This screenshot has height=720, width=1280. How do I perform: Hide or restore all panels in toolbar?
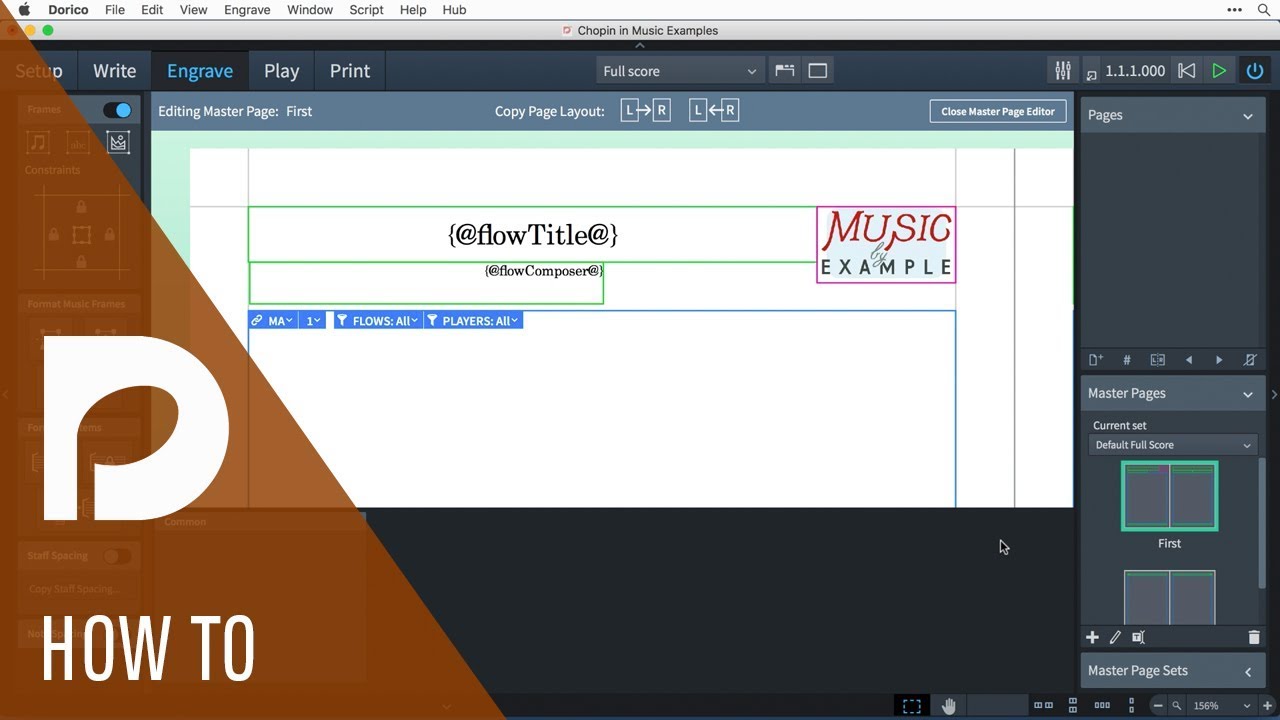coord(818,71)
